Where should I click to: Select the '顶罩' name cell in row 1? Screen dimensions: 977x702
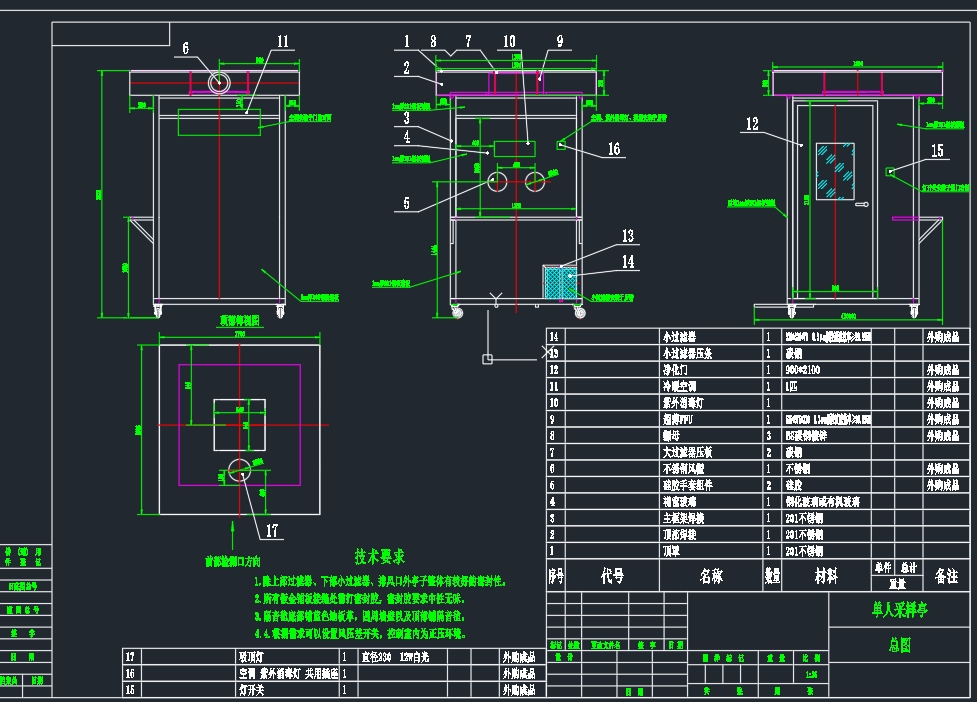click(671, 551)
